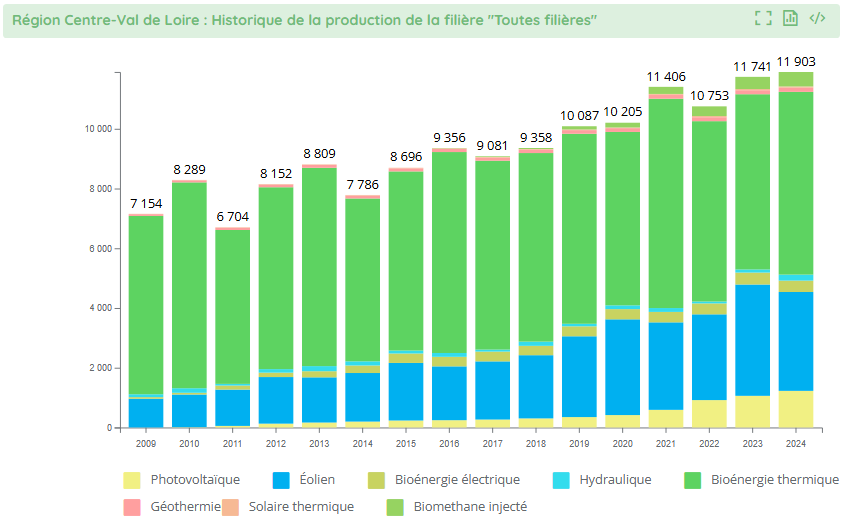Toggle Solaire thermique series legend label

(x=301, y=507)
